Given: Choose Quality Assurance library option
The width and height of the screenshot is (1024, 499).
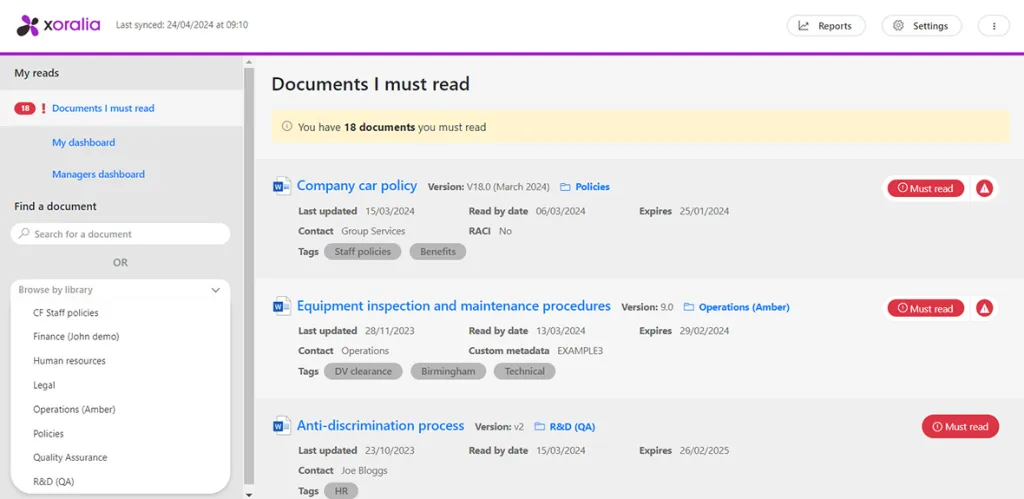Looking at the screenshot, I should click(x=70, y=457).
